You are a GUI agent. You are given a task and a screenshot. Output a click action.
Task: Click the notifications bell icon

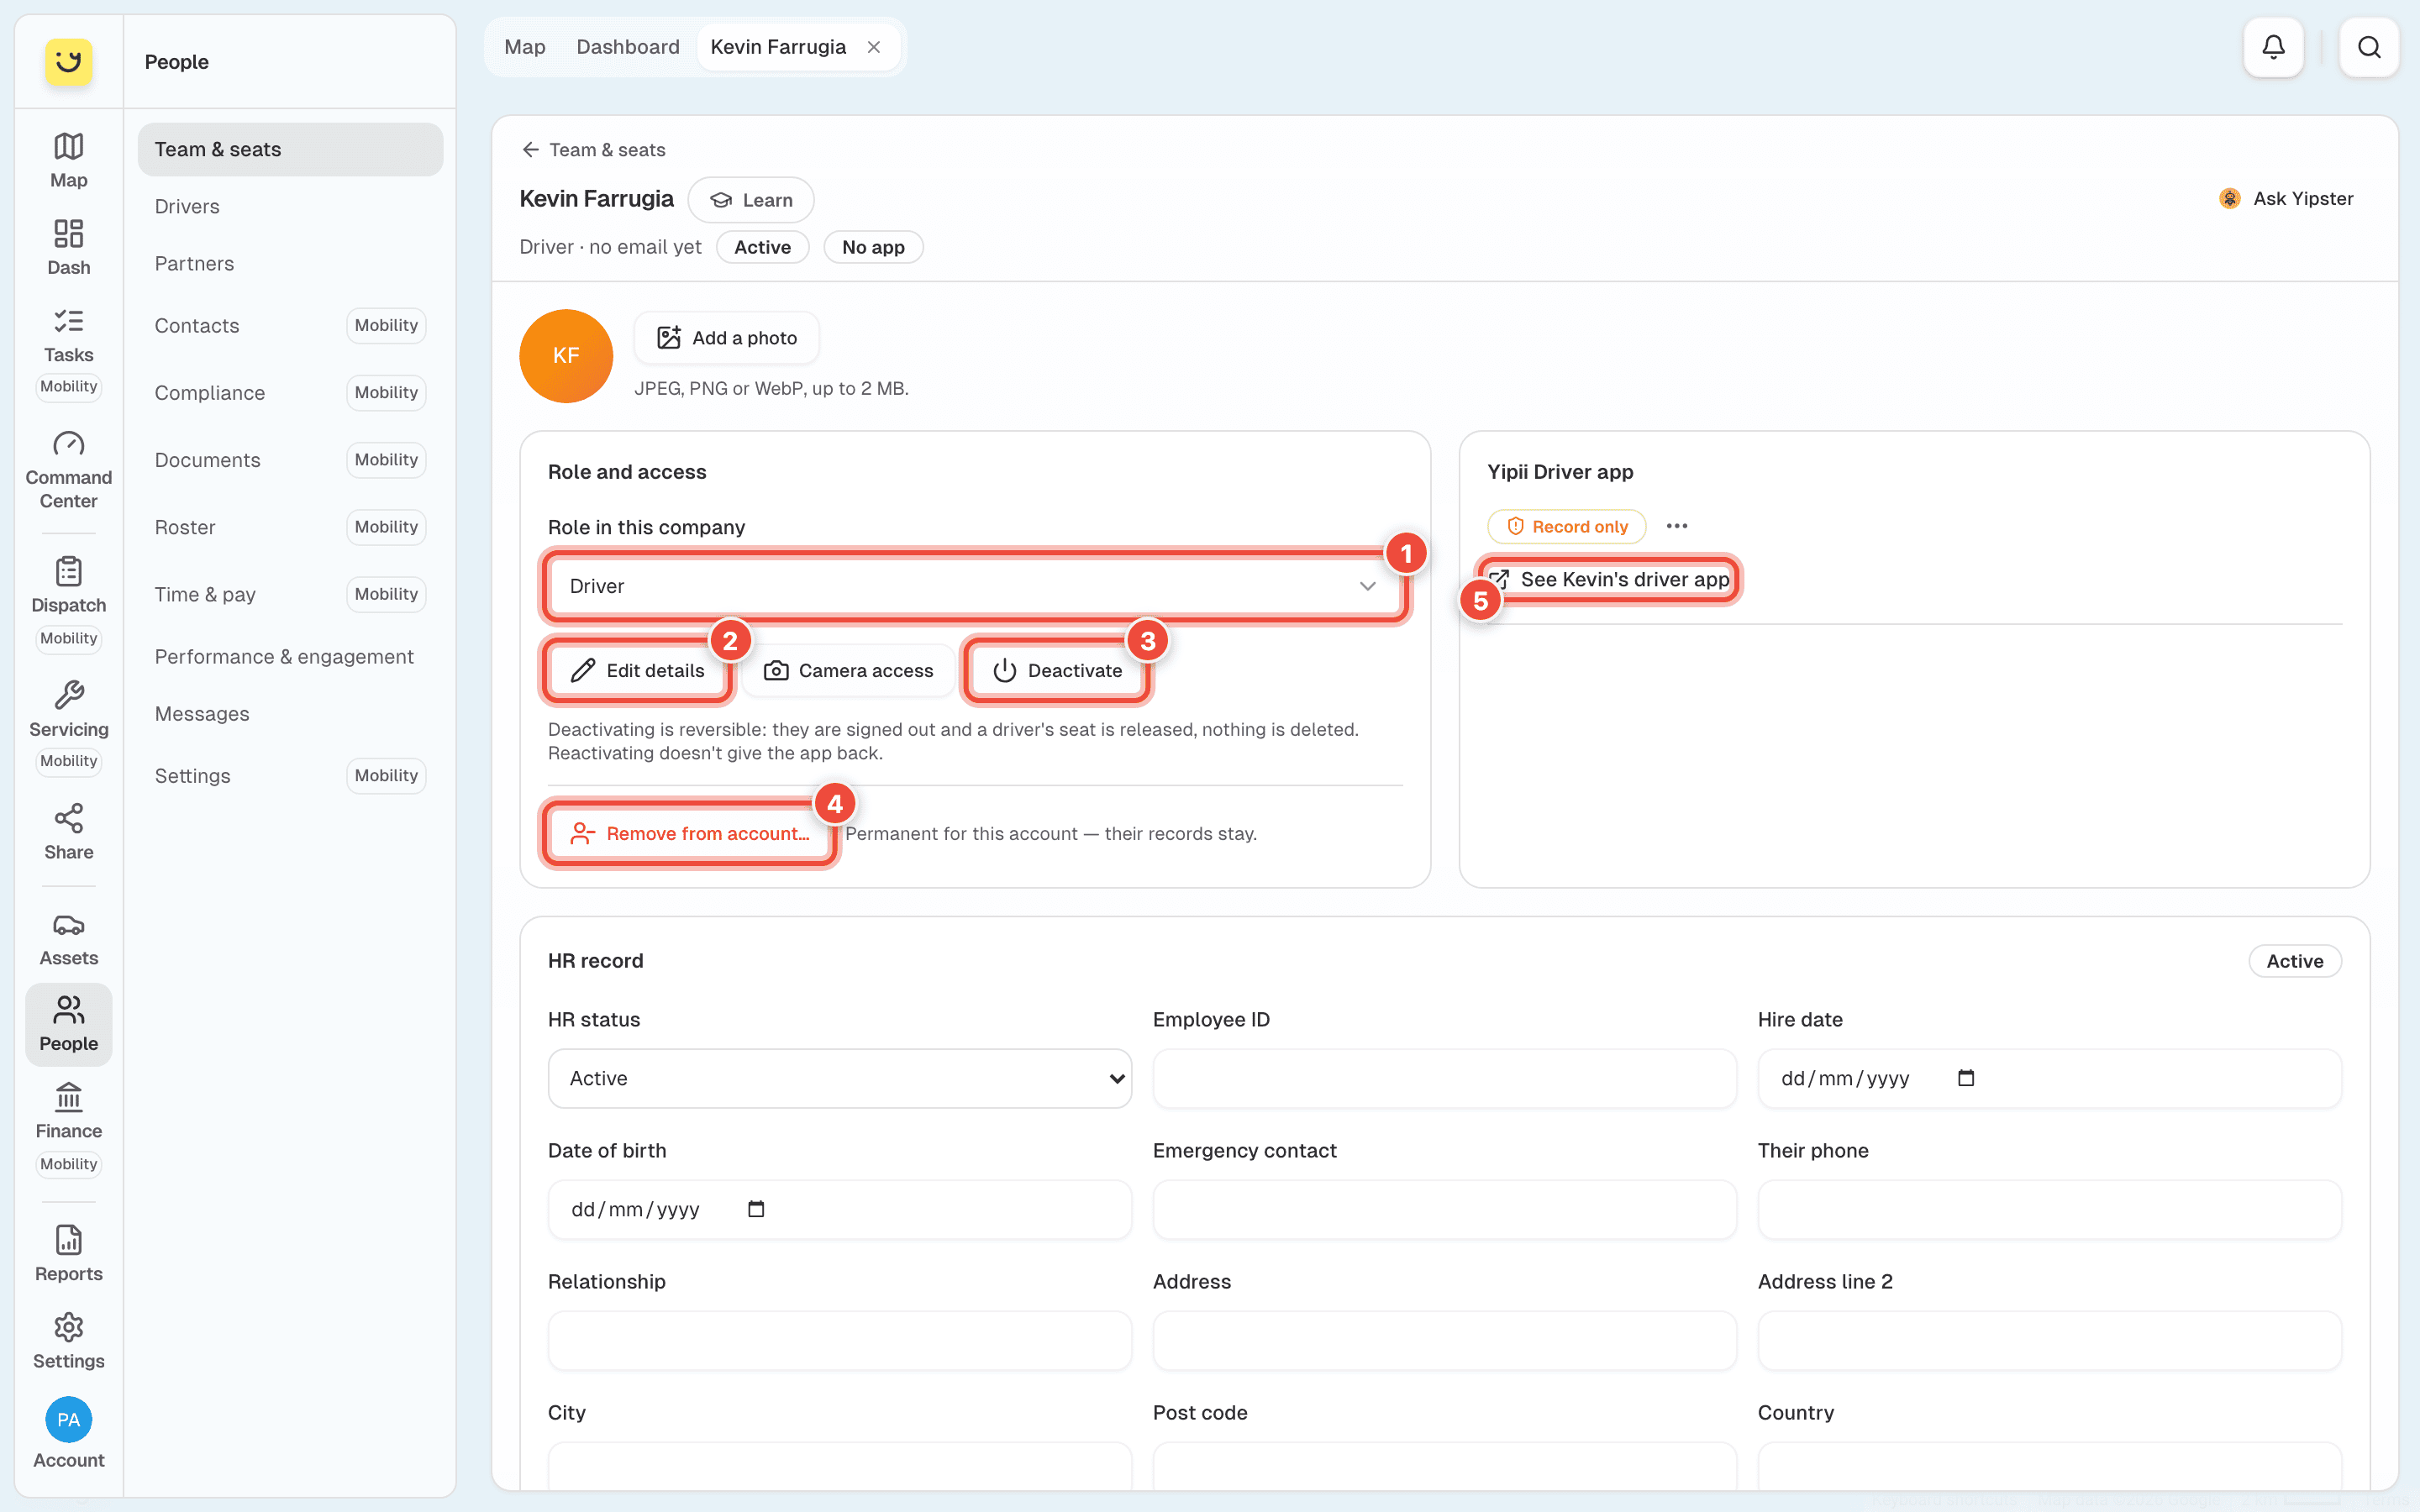click(2273, 47)
